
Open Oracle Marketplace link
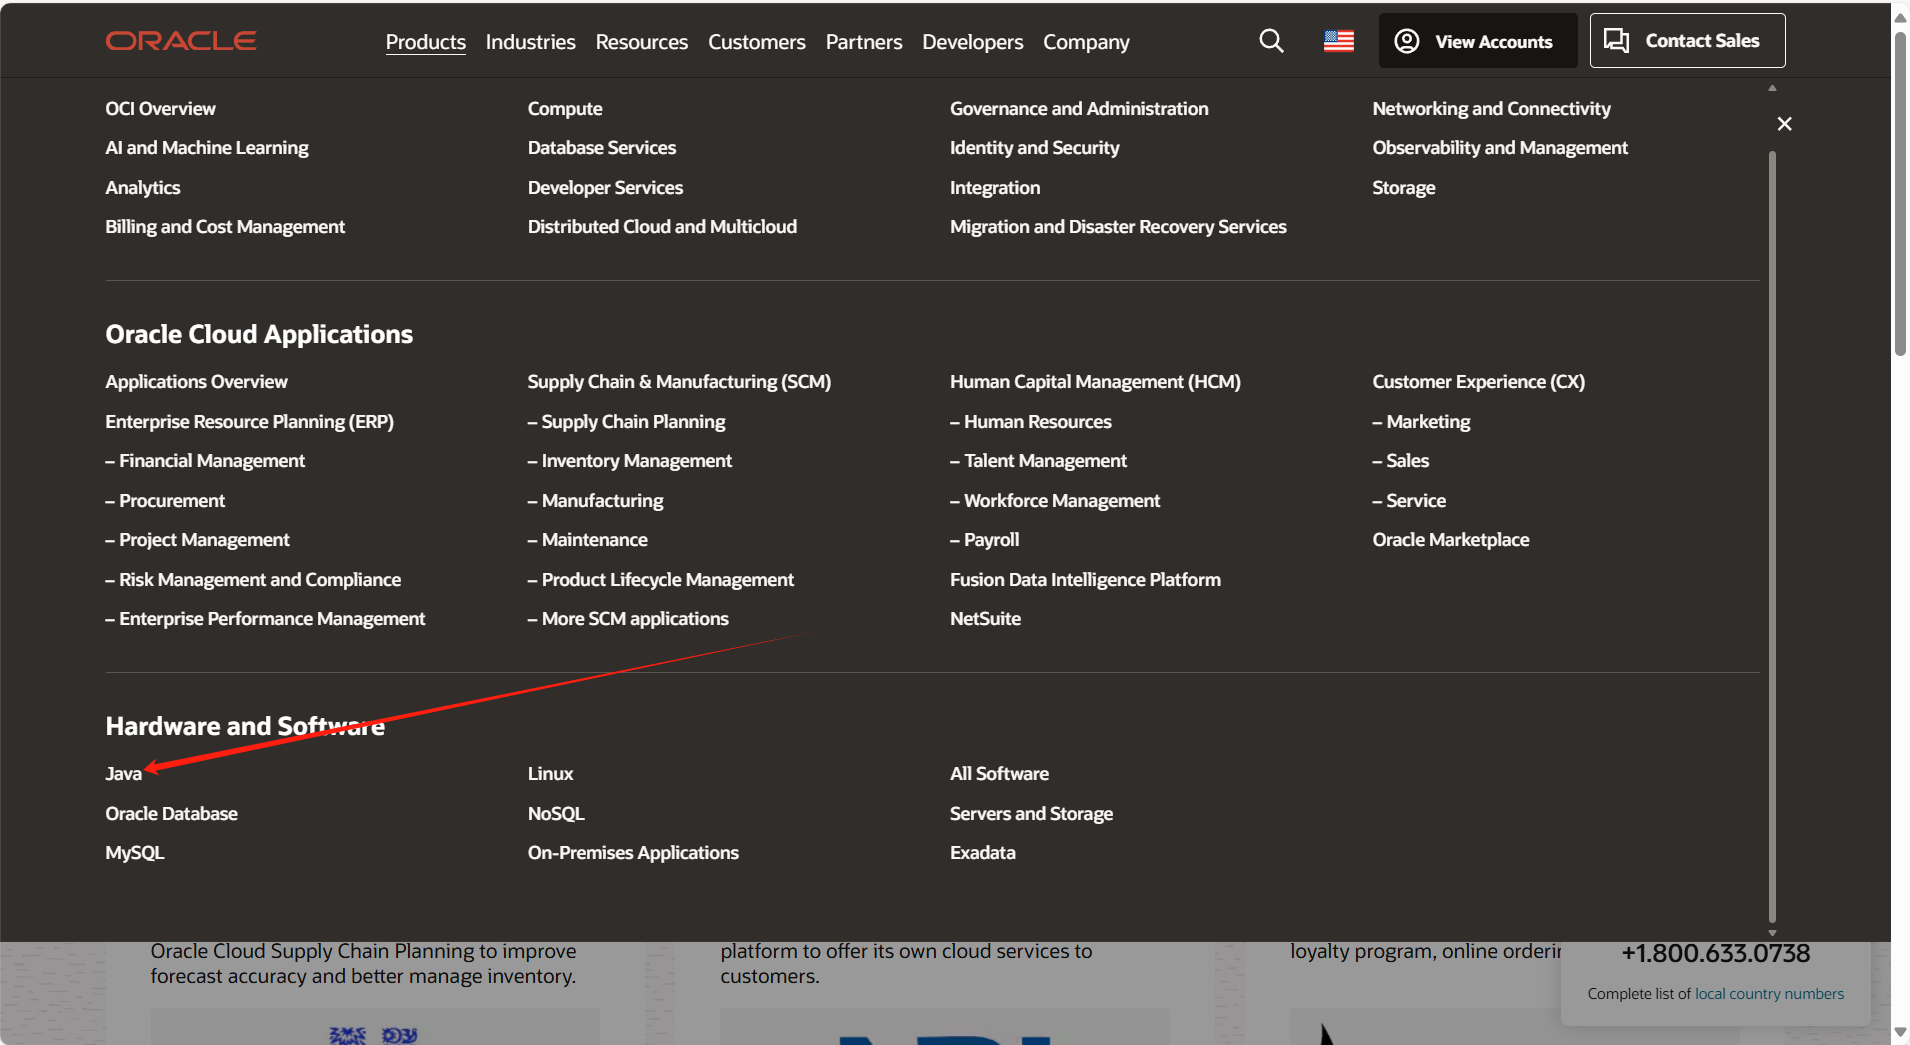(1450, 540)
